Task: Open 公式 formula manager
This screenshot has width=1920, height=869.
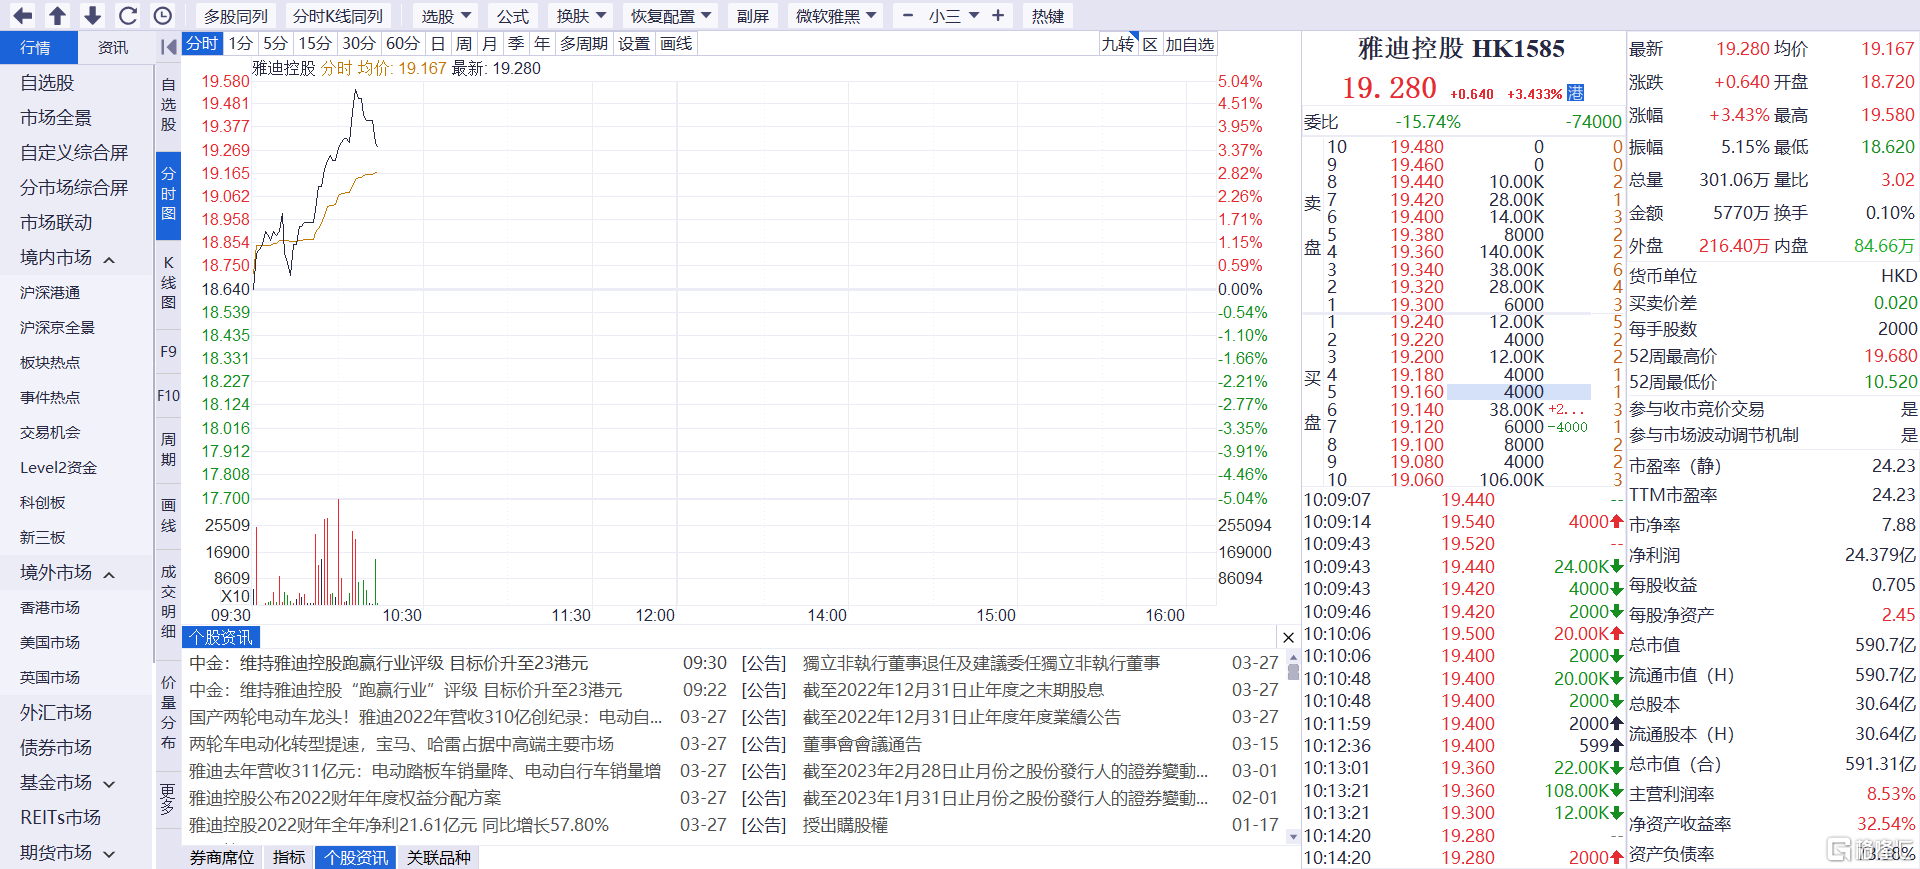Action: [513, 16]
